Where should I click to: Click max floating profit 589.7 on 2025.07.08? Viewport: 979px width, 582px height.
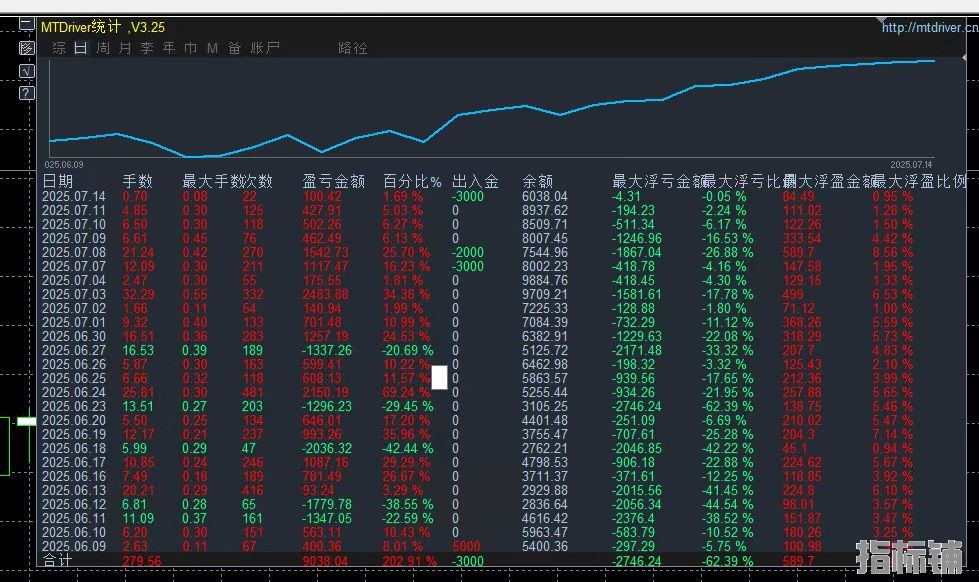798,252
